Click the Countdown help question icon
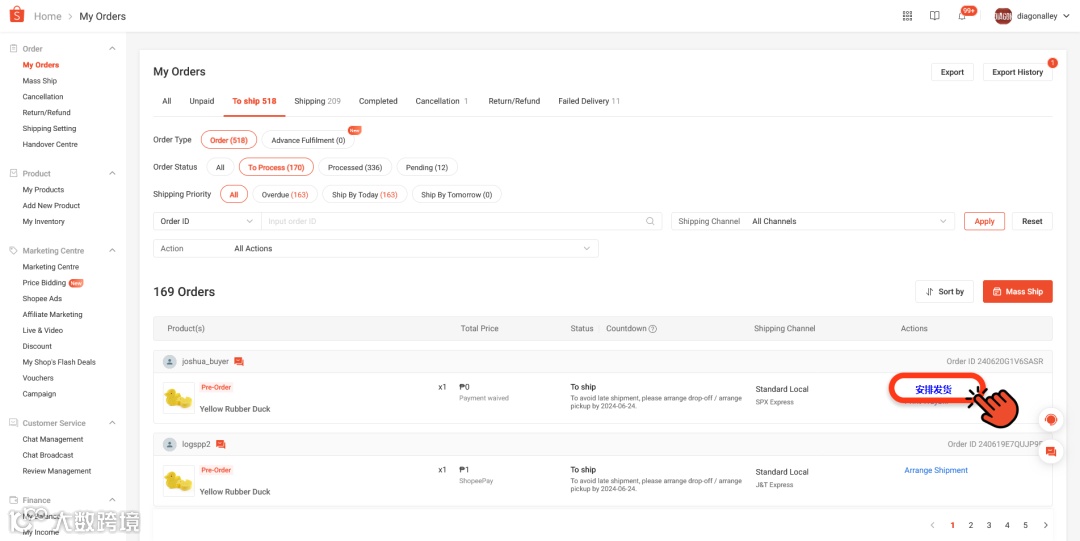Screen dimensions: 1080x541 click(x=653, y=329)
